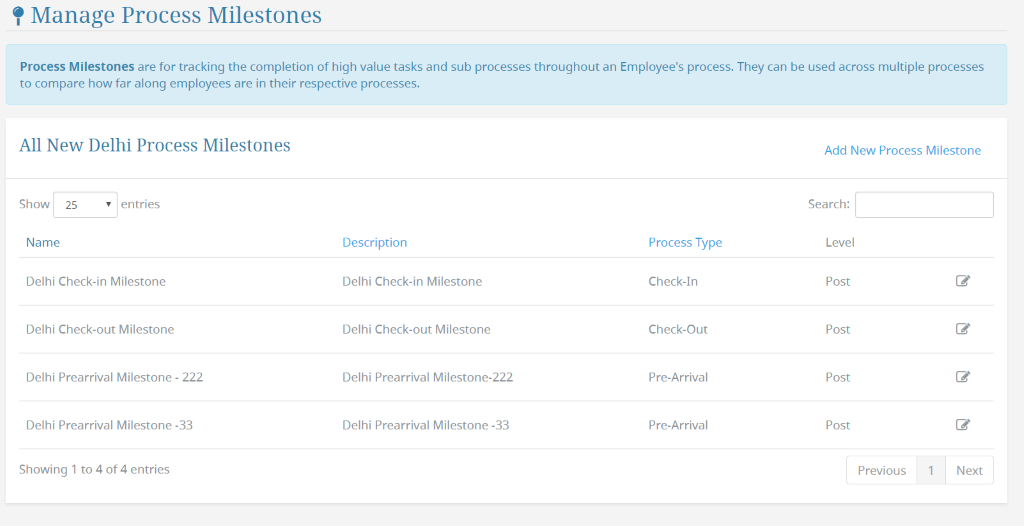Select page 1 in pagination
This screenshot has height=526, width=1024.
[931, 470]
